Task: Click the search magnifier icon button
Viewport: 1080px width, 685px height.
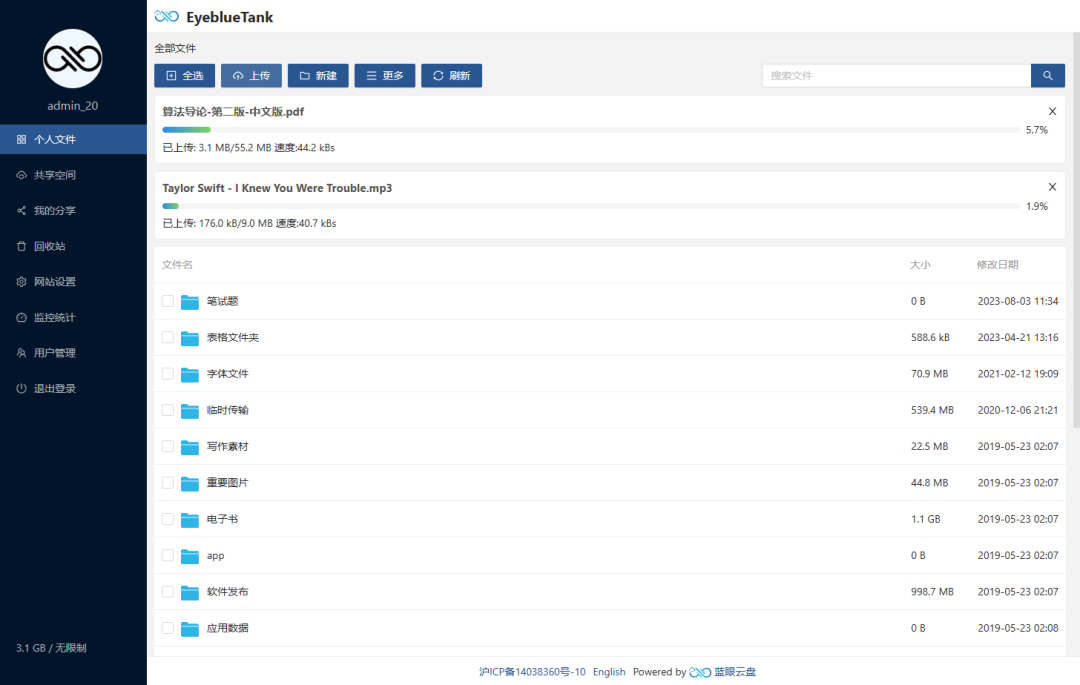Action: (x=1048, y=76)
